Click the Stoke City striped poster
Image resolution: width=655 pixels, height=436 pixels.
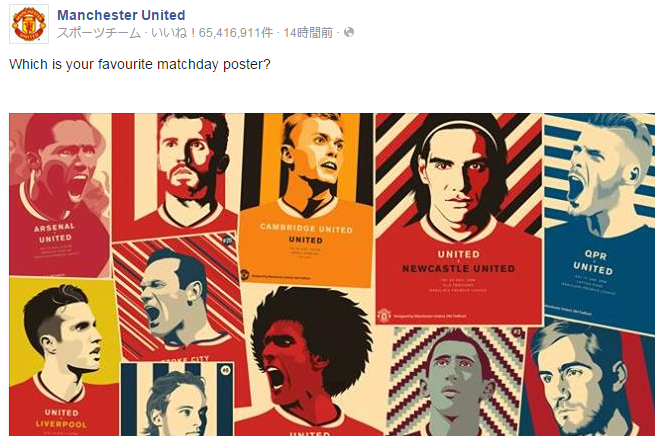[x=178, y=299]
